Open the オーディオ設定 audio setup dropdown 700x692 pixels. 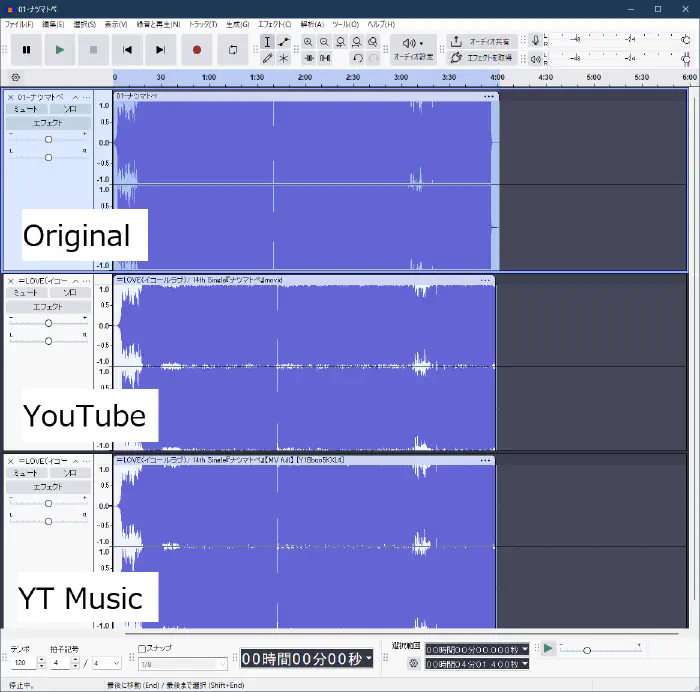[413, 50]
